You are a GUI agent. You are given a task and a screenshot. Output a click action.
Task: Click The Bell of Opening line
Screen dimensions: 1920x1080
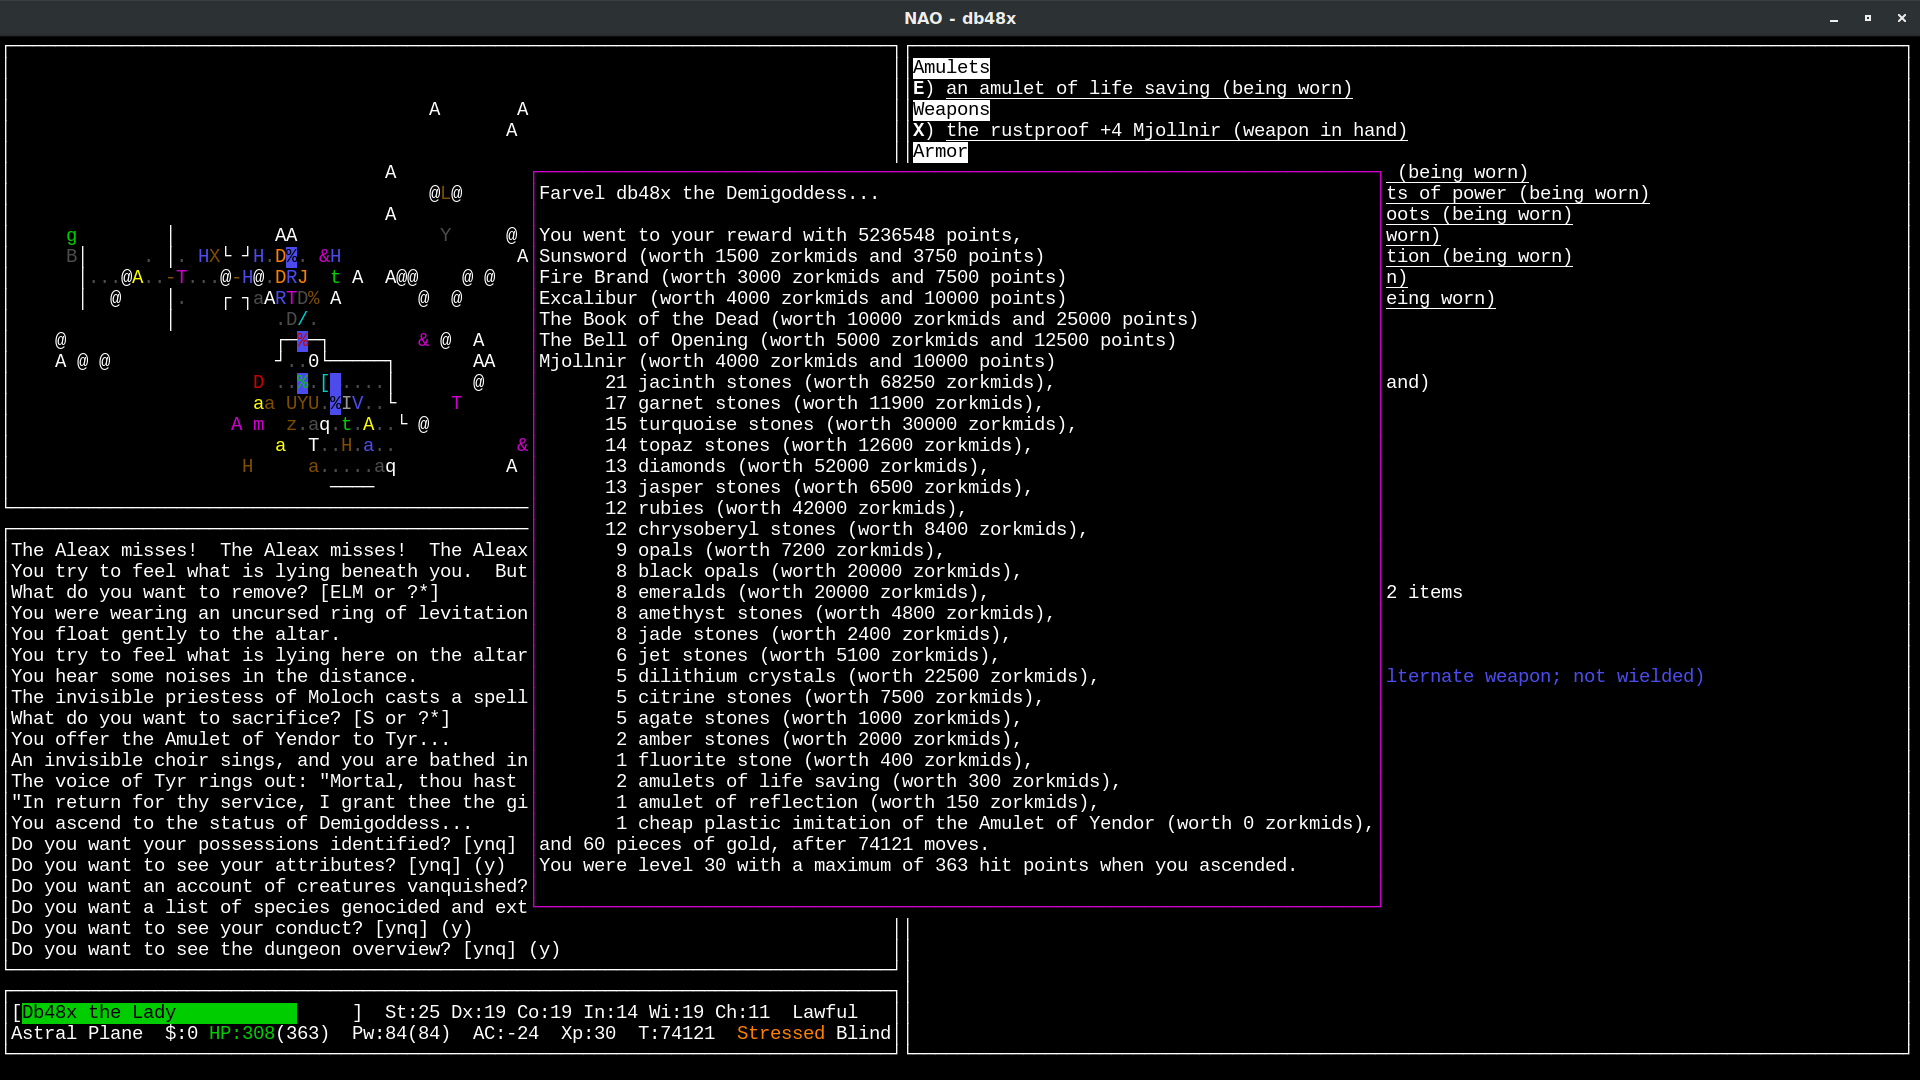pos(857,340)
